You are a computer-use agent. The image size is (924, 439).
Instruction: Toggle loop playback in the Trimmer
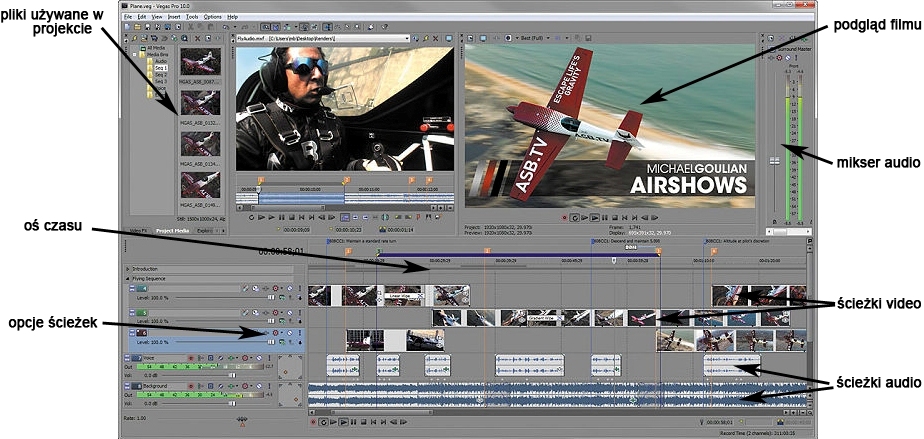(x=252, y=217)
